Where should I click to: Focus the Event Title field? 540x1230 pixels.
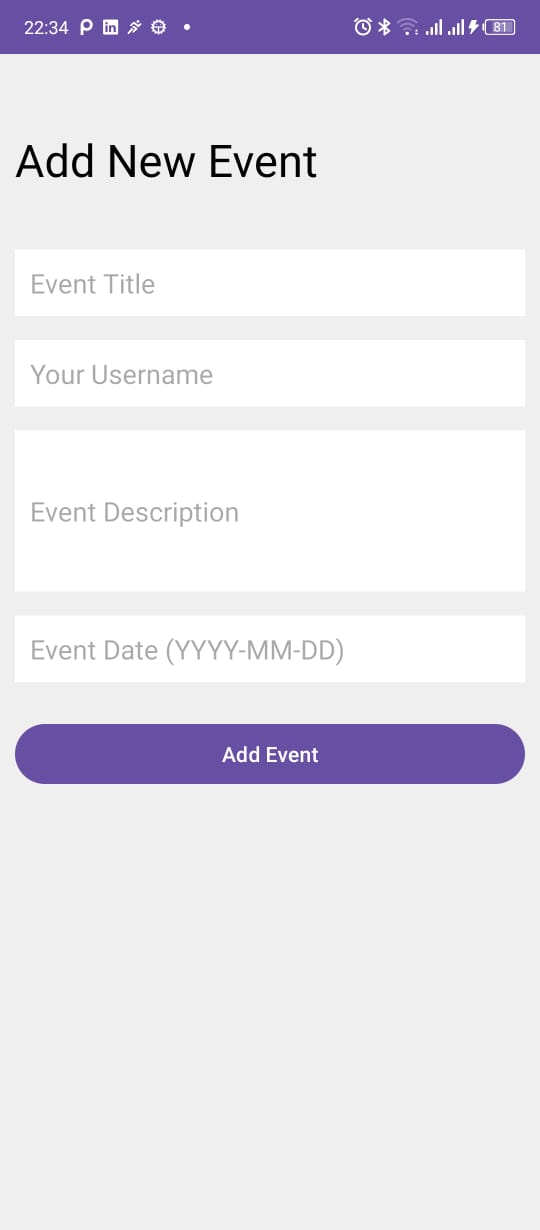(x=270, y=283)
